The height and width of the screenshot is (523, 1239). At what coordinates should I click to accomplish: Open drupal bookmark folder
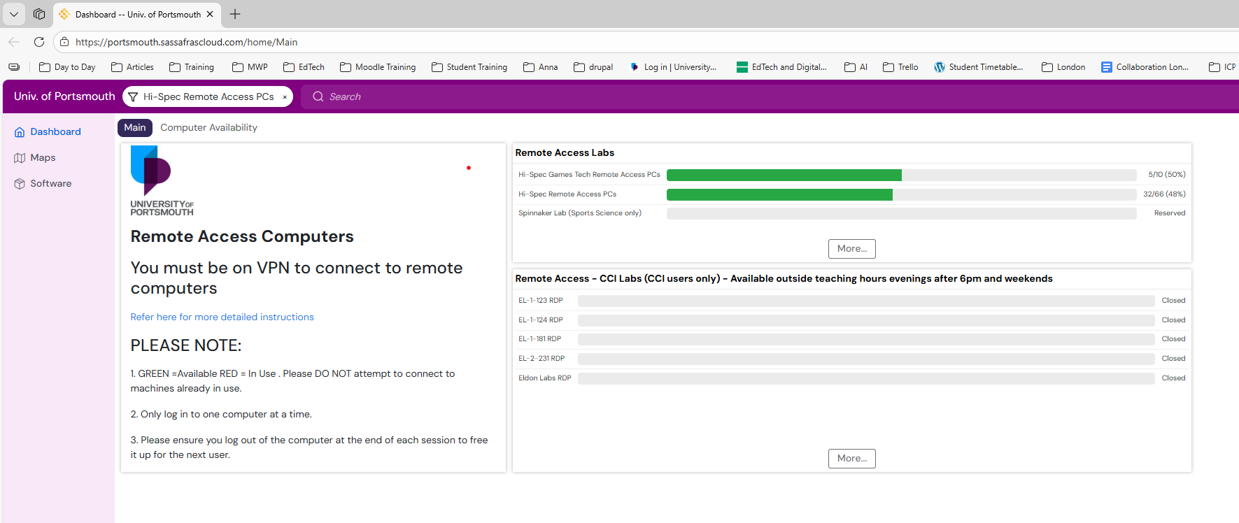click(593, 67)
